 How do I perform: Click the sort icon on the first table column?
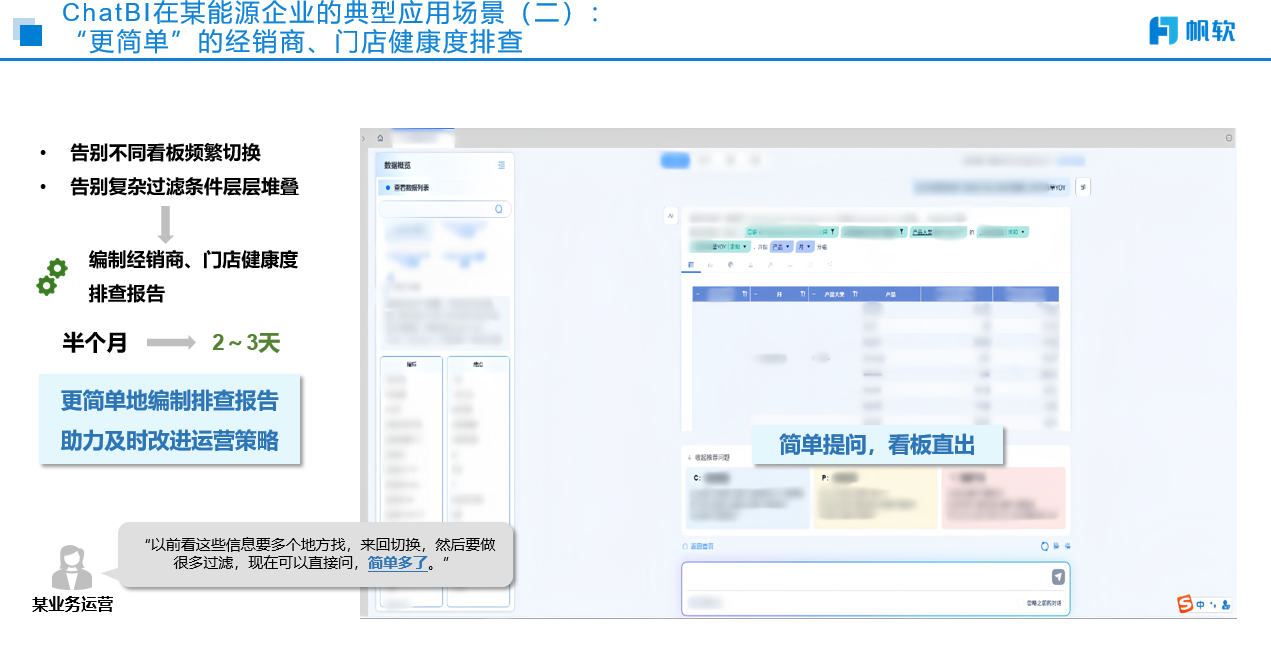(744, 294)
